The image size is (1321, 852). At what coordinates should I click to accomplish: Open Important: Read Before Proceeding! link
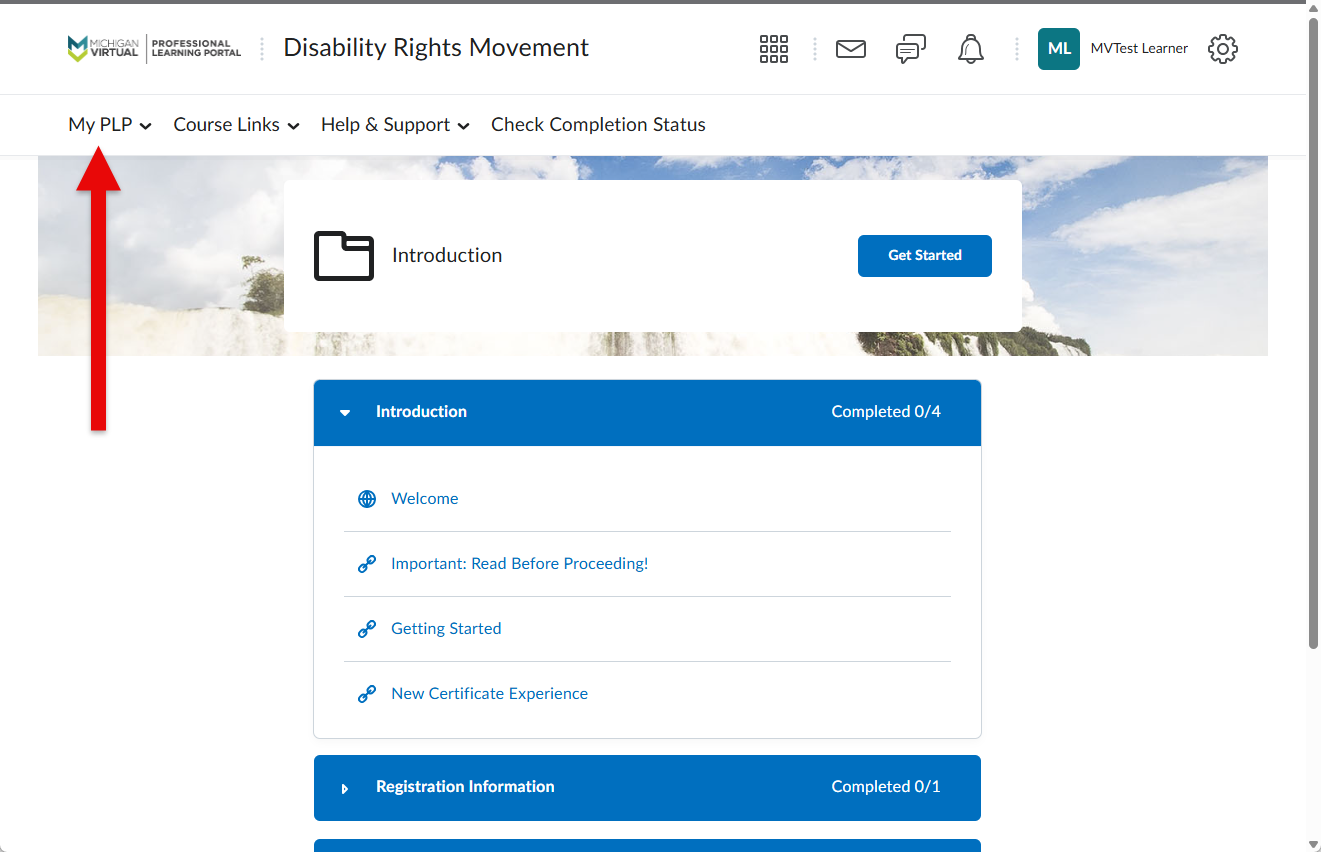click(x=520, y=564)
